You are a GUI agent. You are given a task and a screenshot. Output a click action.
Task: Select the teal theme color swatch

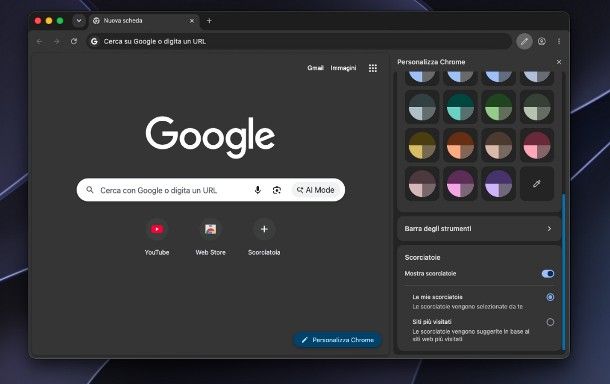pos(460,107)
